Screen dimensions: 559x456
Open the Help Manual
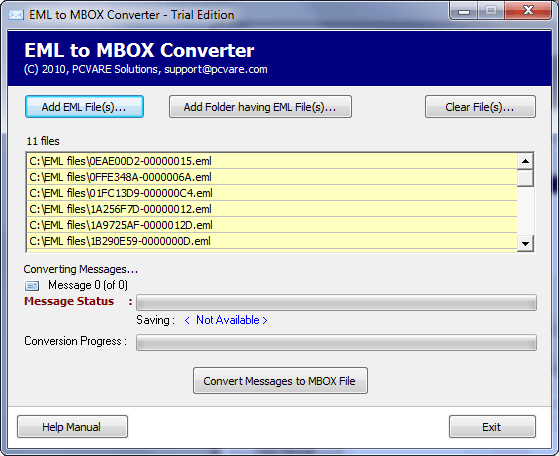(x=72, y=426)
